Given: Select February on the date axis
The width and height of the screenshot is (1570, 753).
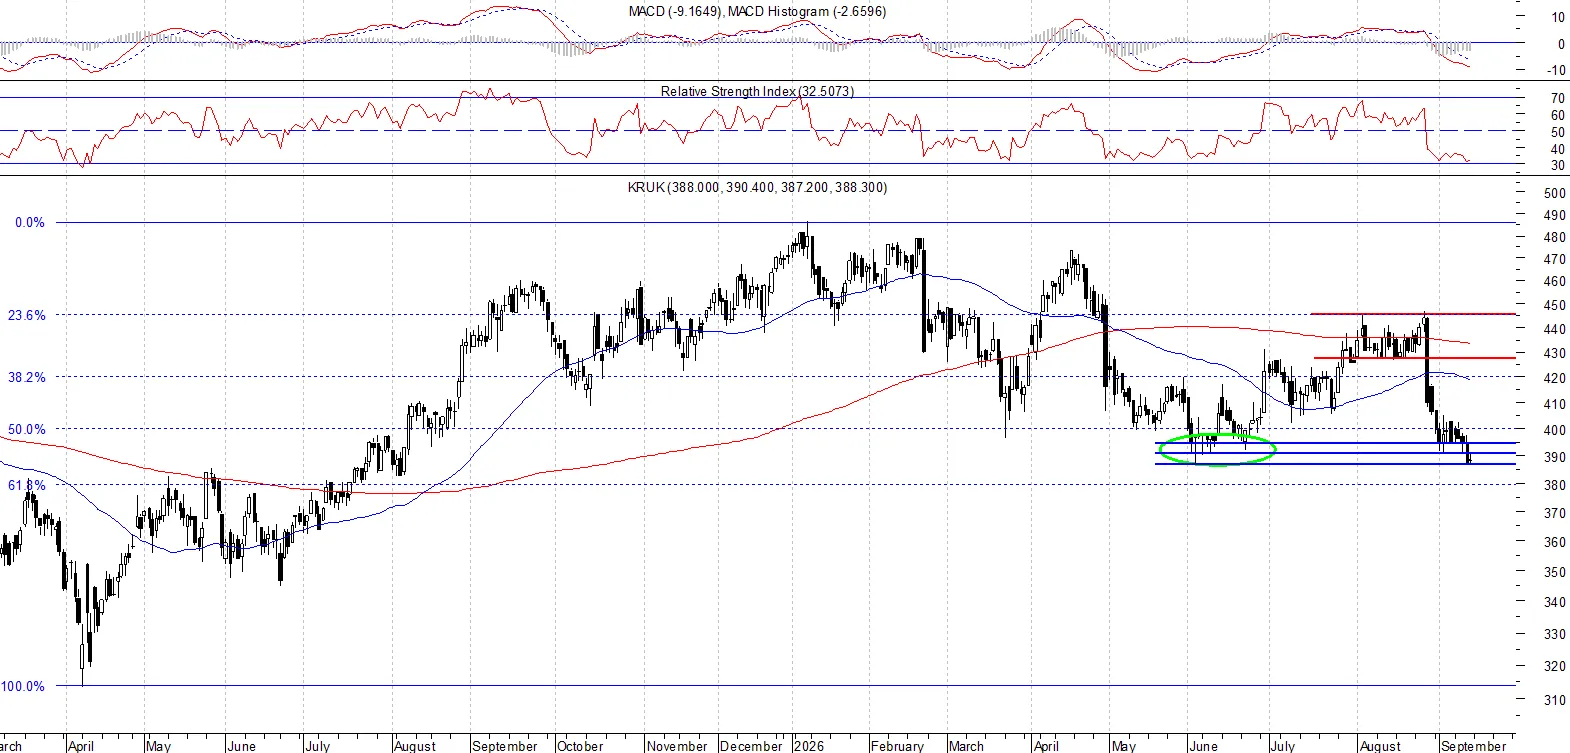Looking at the screenshot, I should [897, 746].
